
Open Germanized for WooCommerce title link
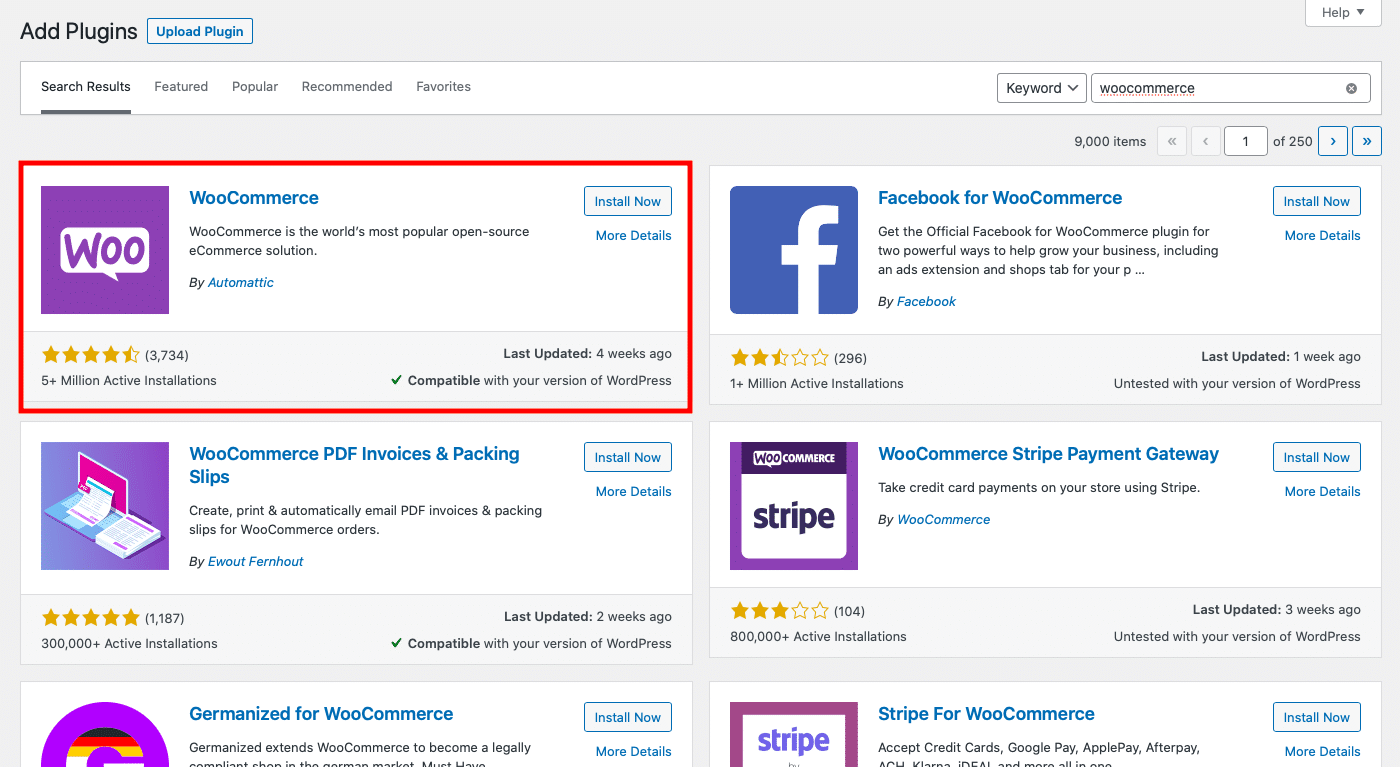(x=321, y=714)
